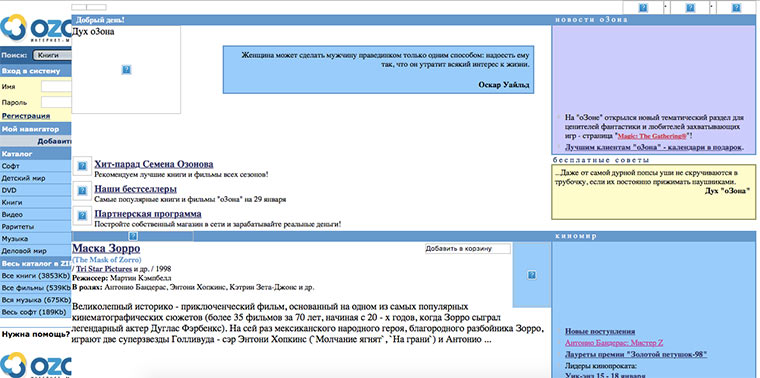Click the Каталог sidebar header
This screenshot has height=378, width=760.
coord(35,154)
